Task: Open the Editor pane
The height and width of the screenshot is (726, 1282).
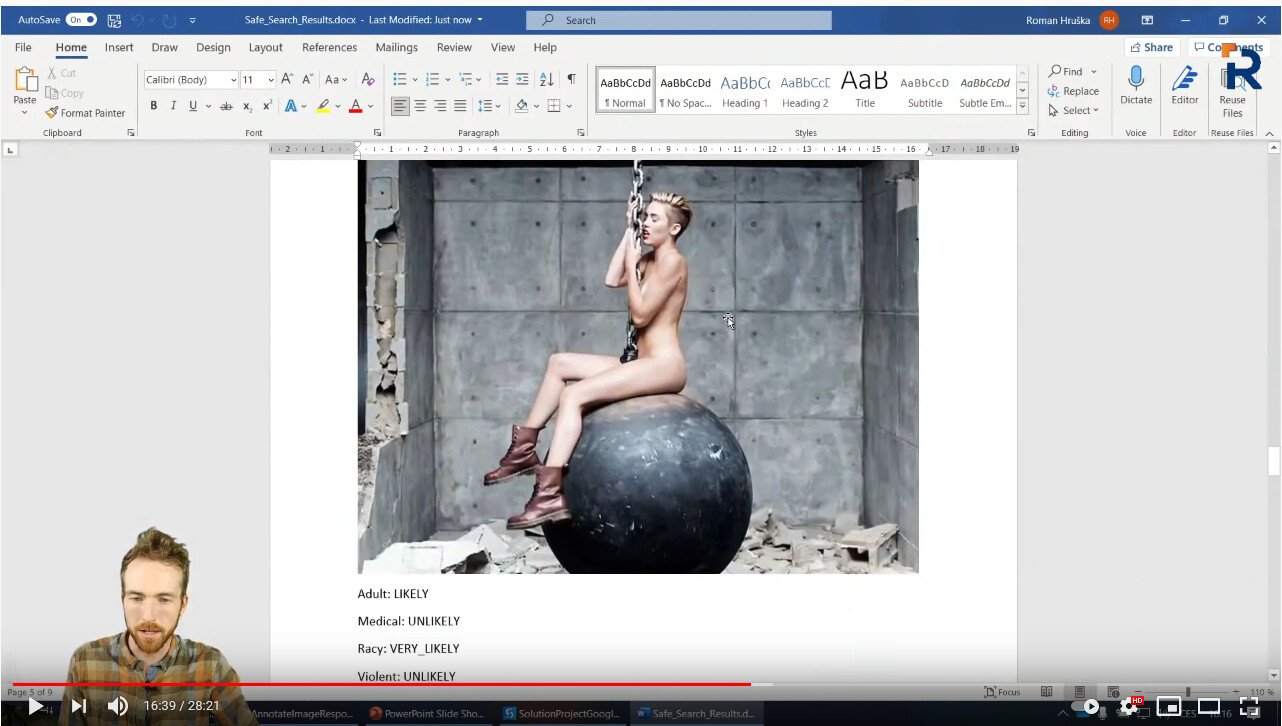Action: [1185, 86]
